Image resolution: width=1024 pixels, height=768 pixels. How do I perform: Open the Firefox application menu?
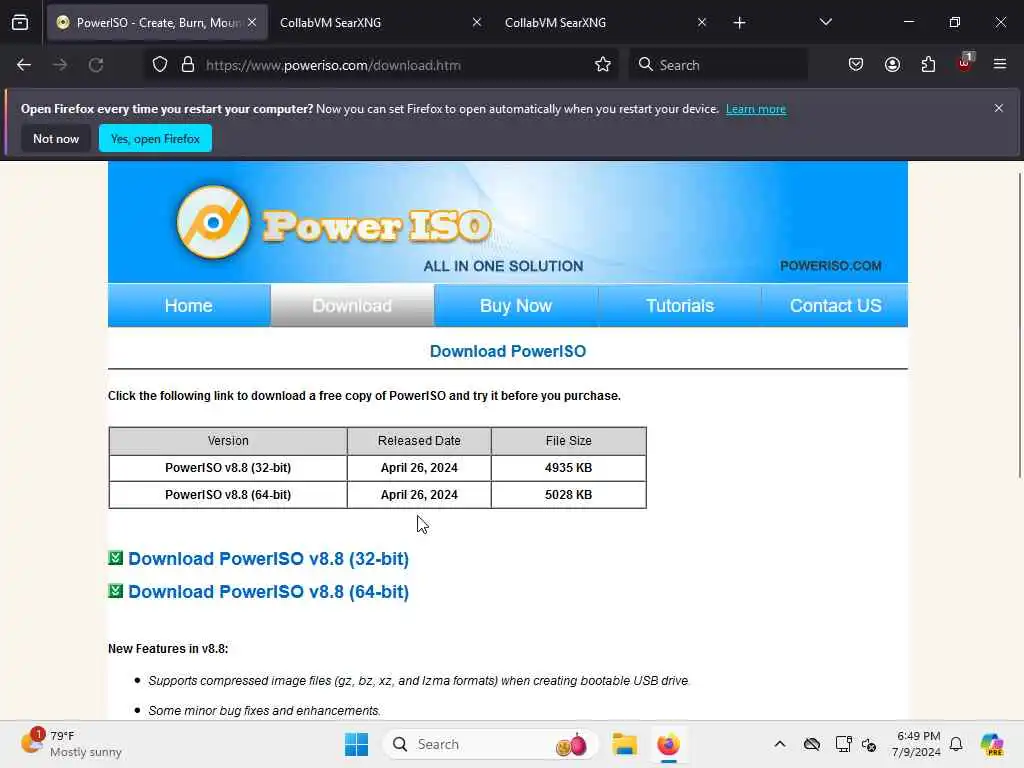pos(1000,65)
